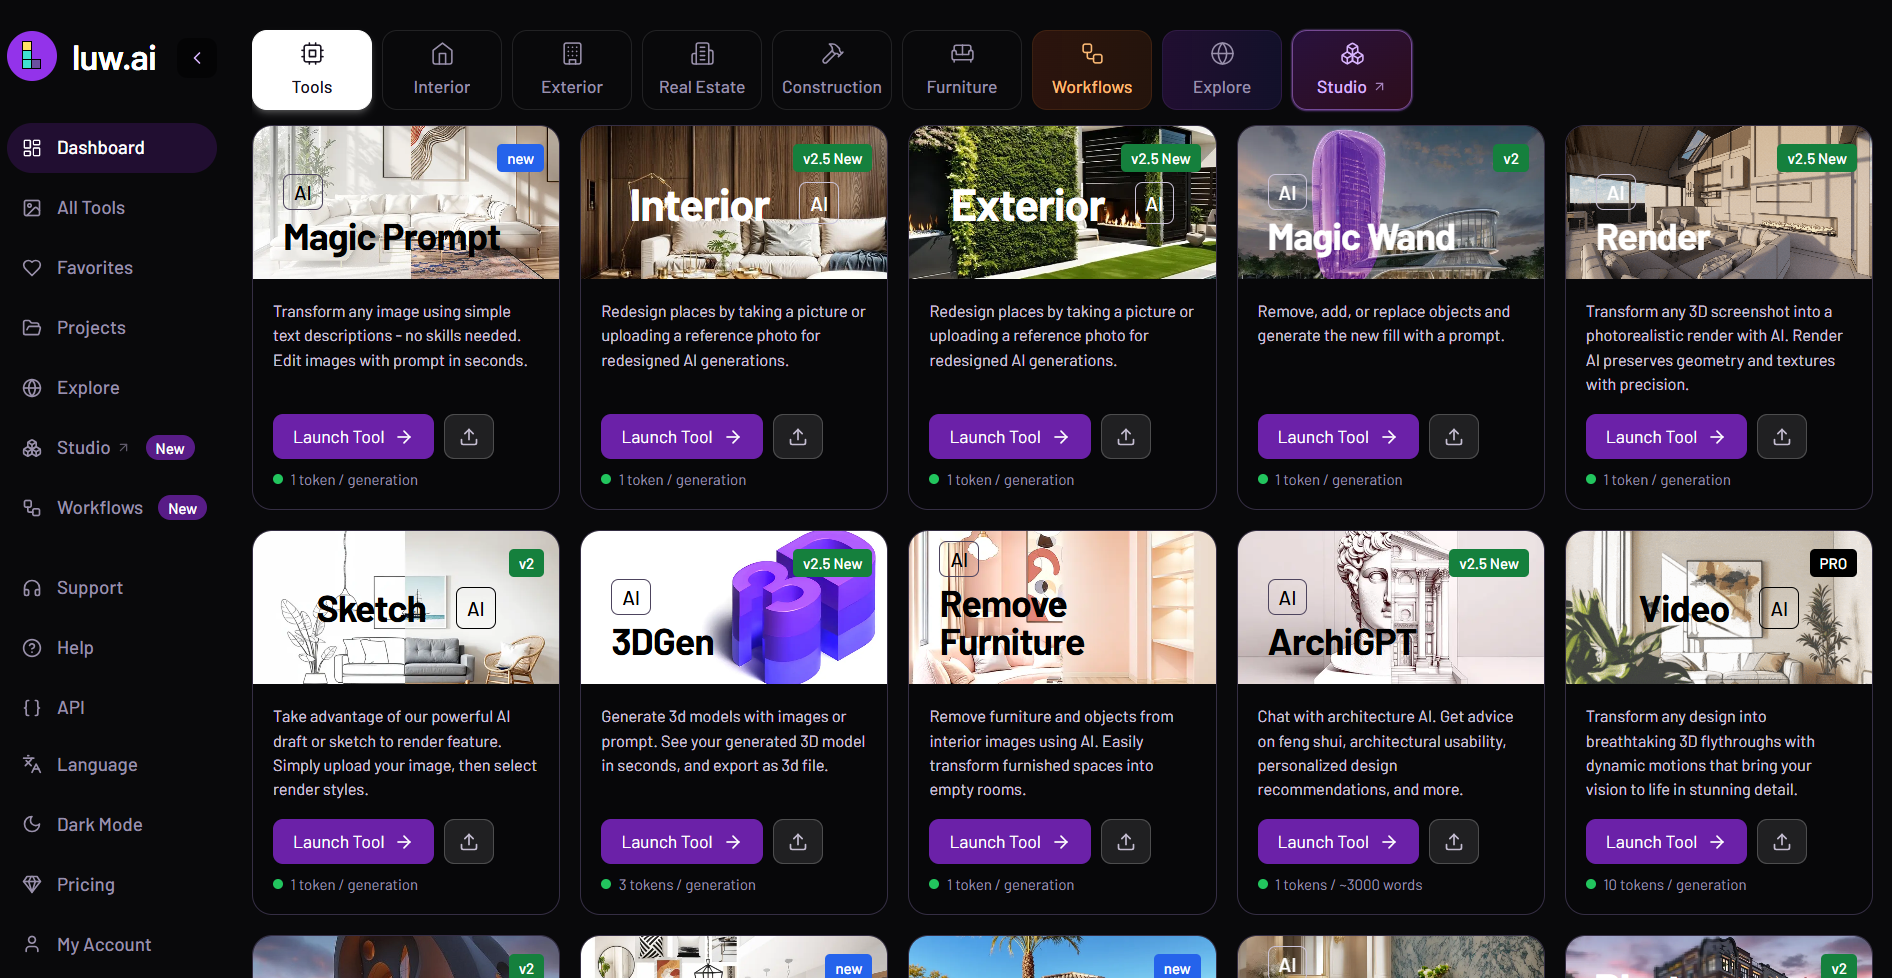Open My Account
Image resolution: width=1892 pixels, height=978 pixels.
pyautogui.click(x=112, y=945)
